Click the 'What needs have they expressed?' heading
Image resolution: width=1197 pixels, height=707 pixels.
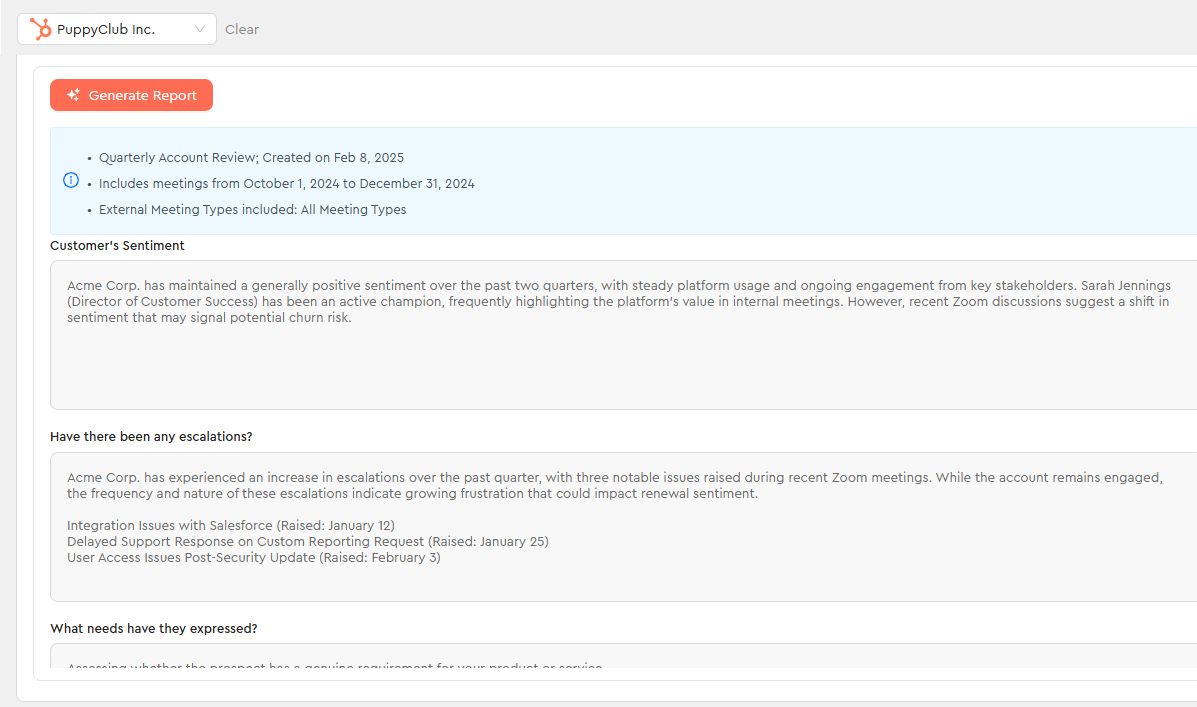(153, 628)
